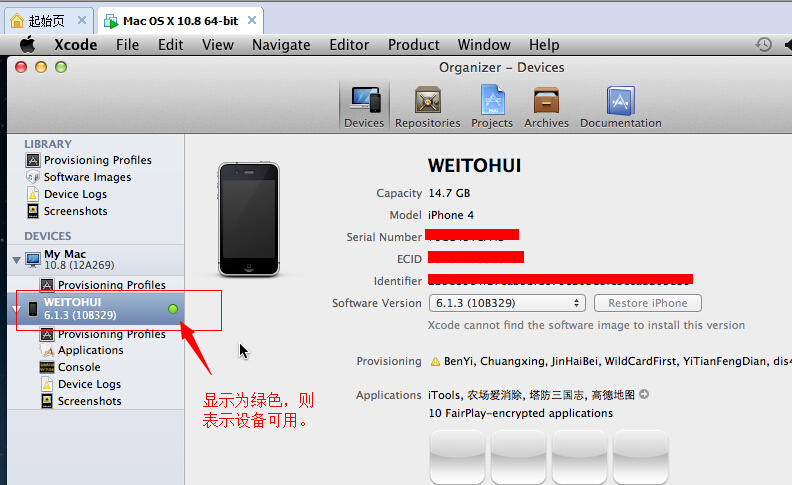
Task: Open the Xcode menu
Action: tap(76, 45)
